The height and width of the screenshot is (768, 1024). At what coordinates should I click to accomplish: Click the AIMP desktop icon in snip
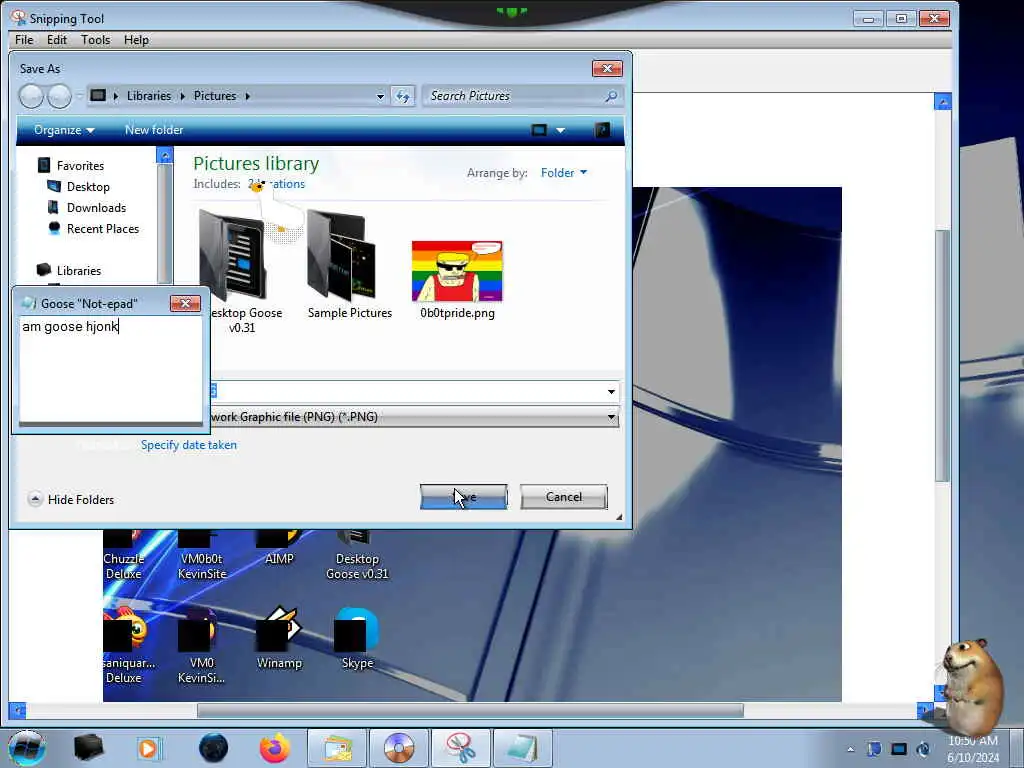[280, 549]
